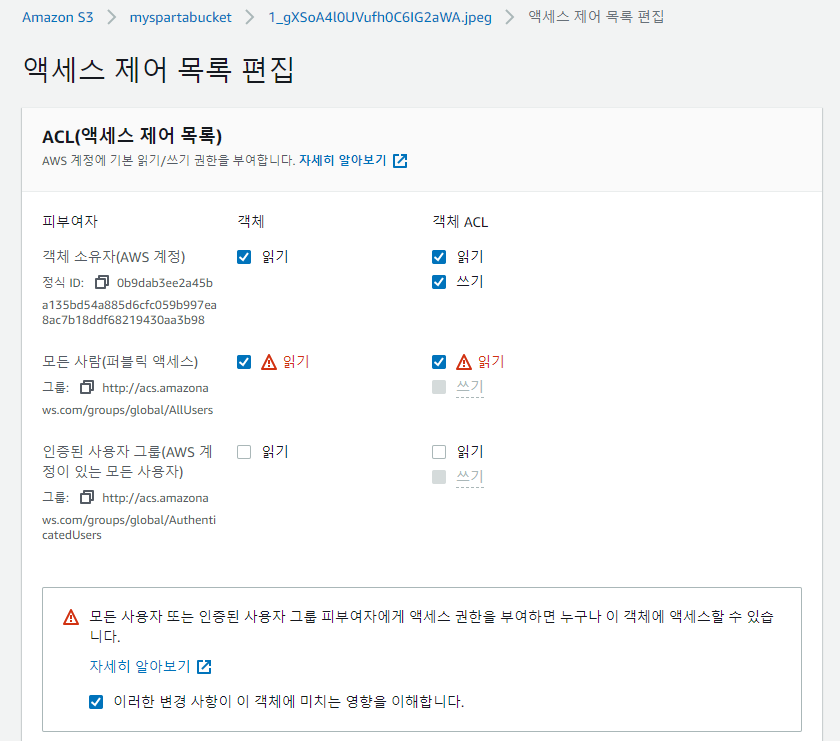This screenshot has height=741, width=840.
Task: Click the dotted-underline 쓰기 label in public row
Action: [x=470, y=387]
